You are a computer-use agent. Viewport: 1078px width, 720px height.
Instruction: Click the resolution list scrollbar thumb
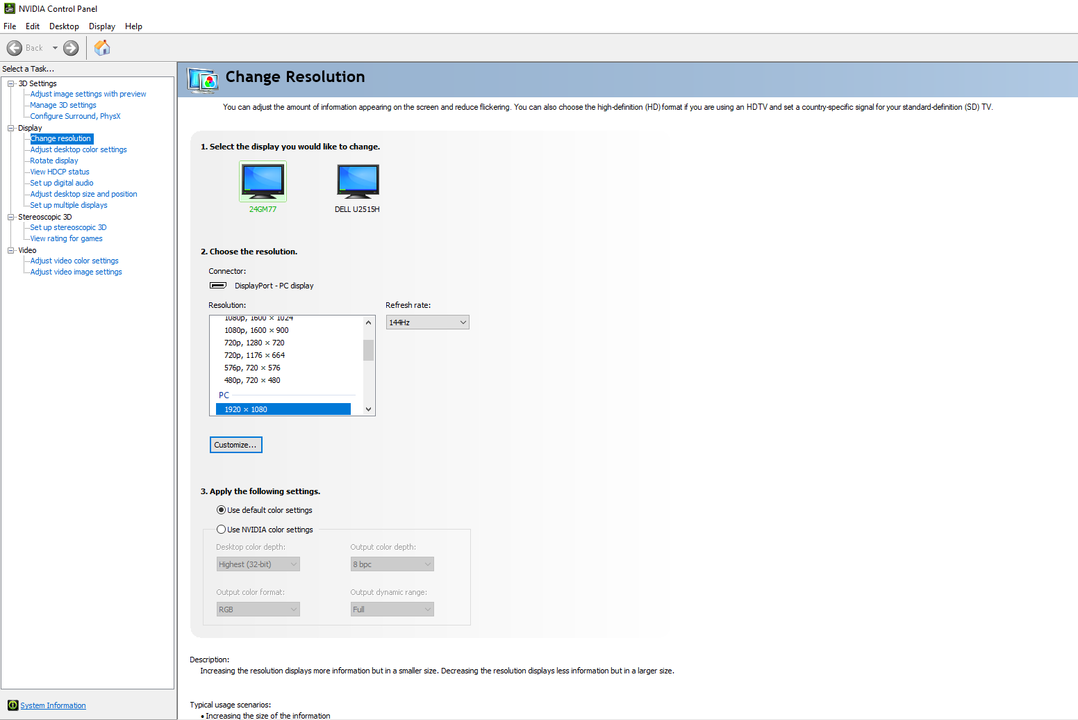click(x=368, y=350)
